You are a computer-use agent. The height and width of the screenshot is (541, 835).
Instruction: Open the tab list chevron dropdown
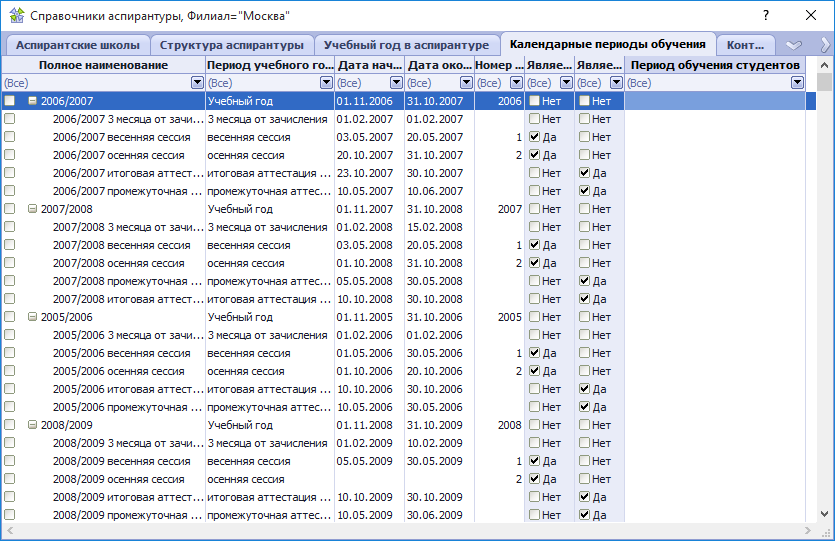pyautogui.click(x=794, y=45)
